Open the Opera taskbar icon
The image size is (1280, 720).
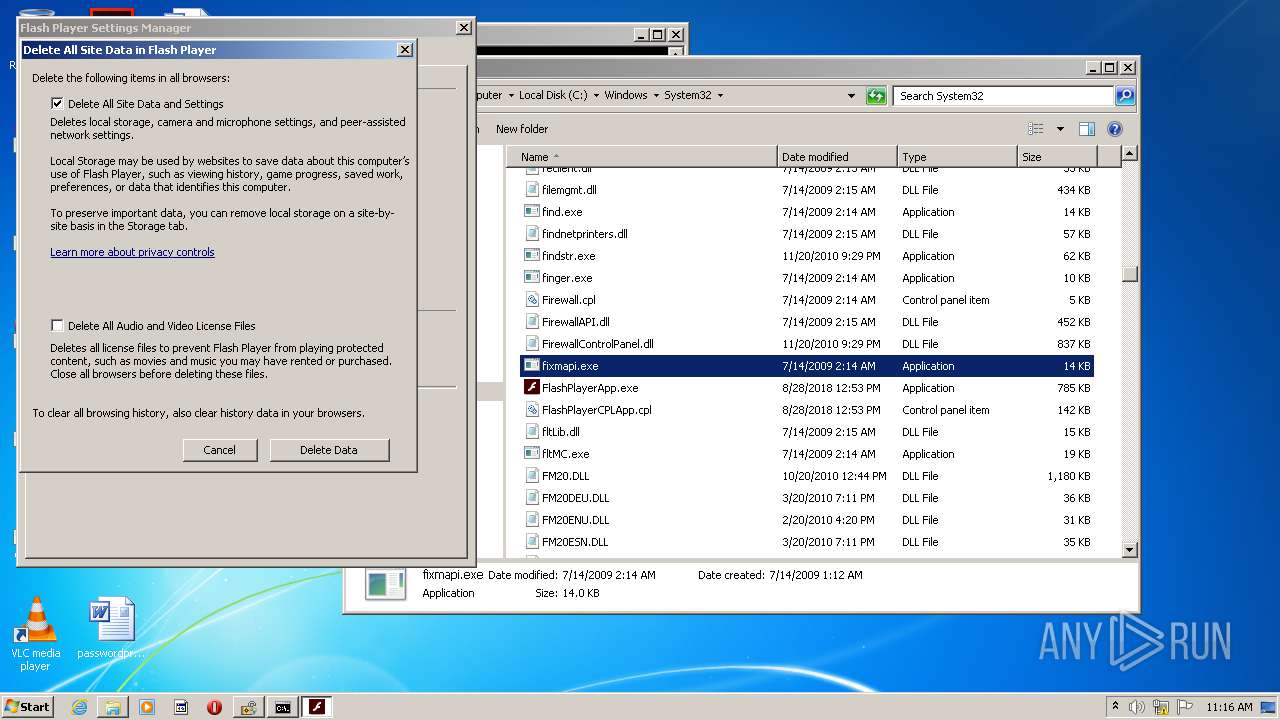pos(214,707)
